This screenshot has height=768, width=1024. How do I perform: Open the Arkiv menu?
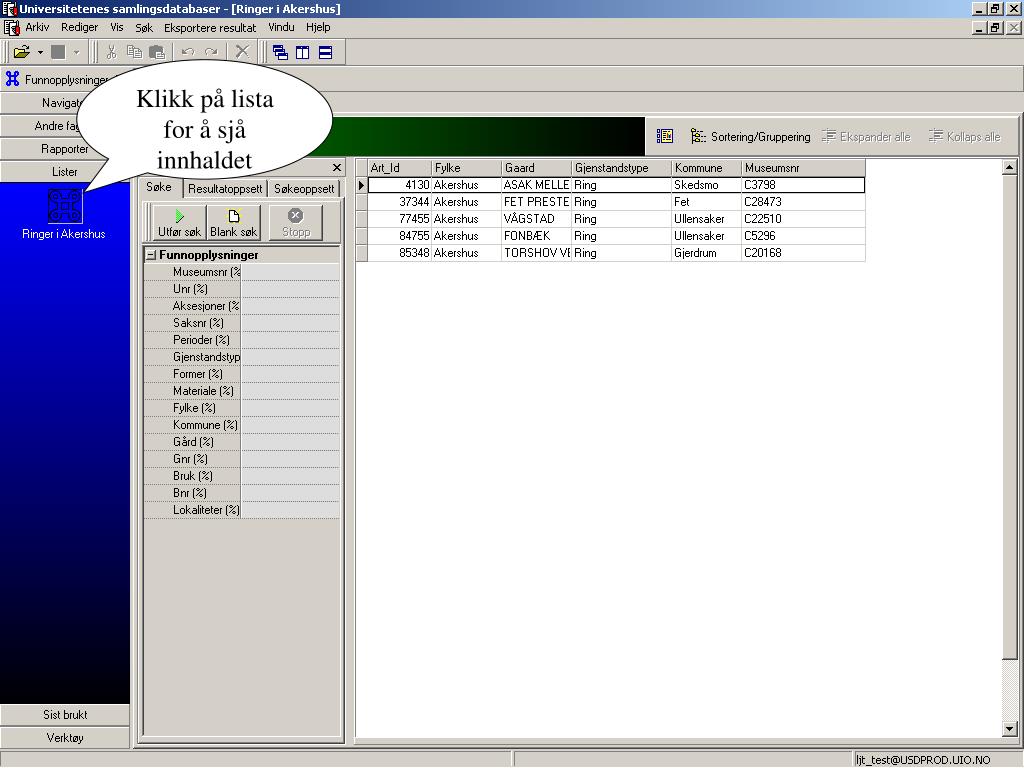coord(37,27)
